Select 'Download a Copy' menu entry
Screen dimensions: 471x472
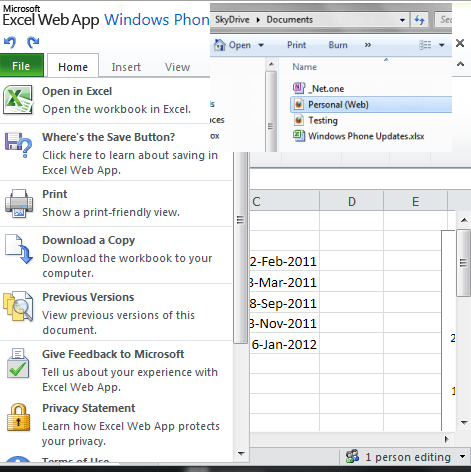[x=89, y=240]
